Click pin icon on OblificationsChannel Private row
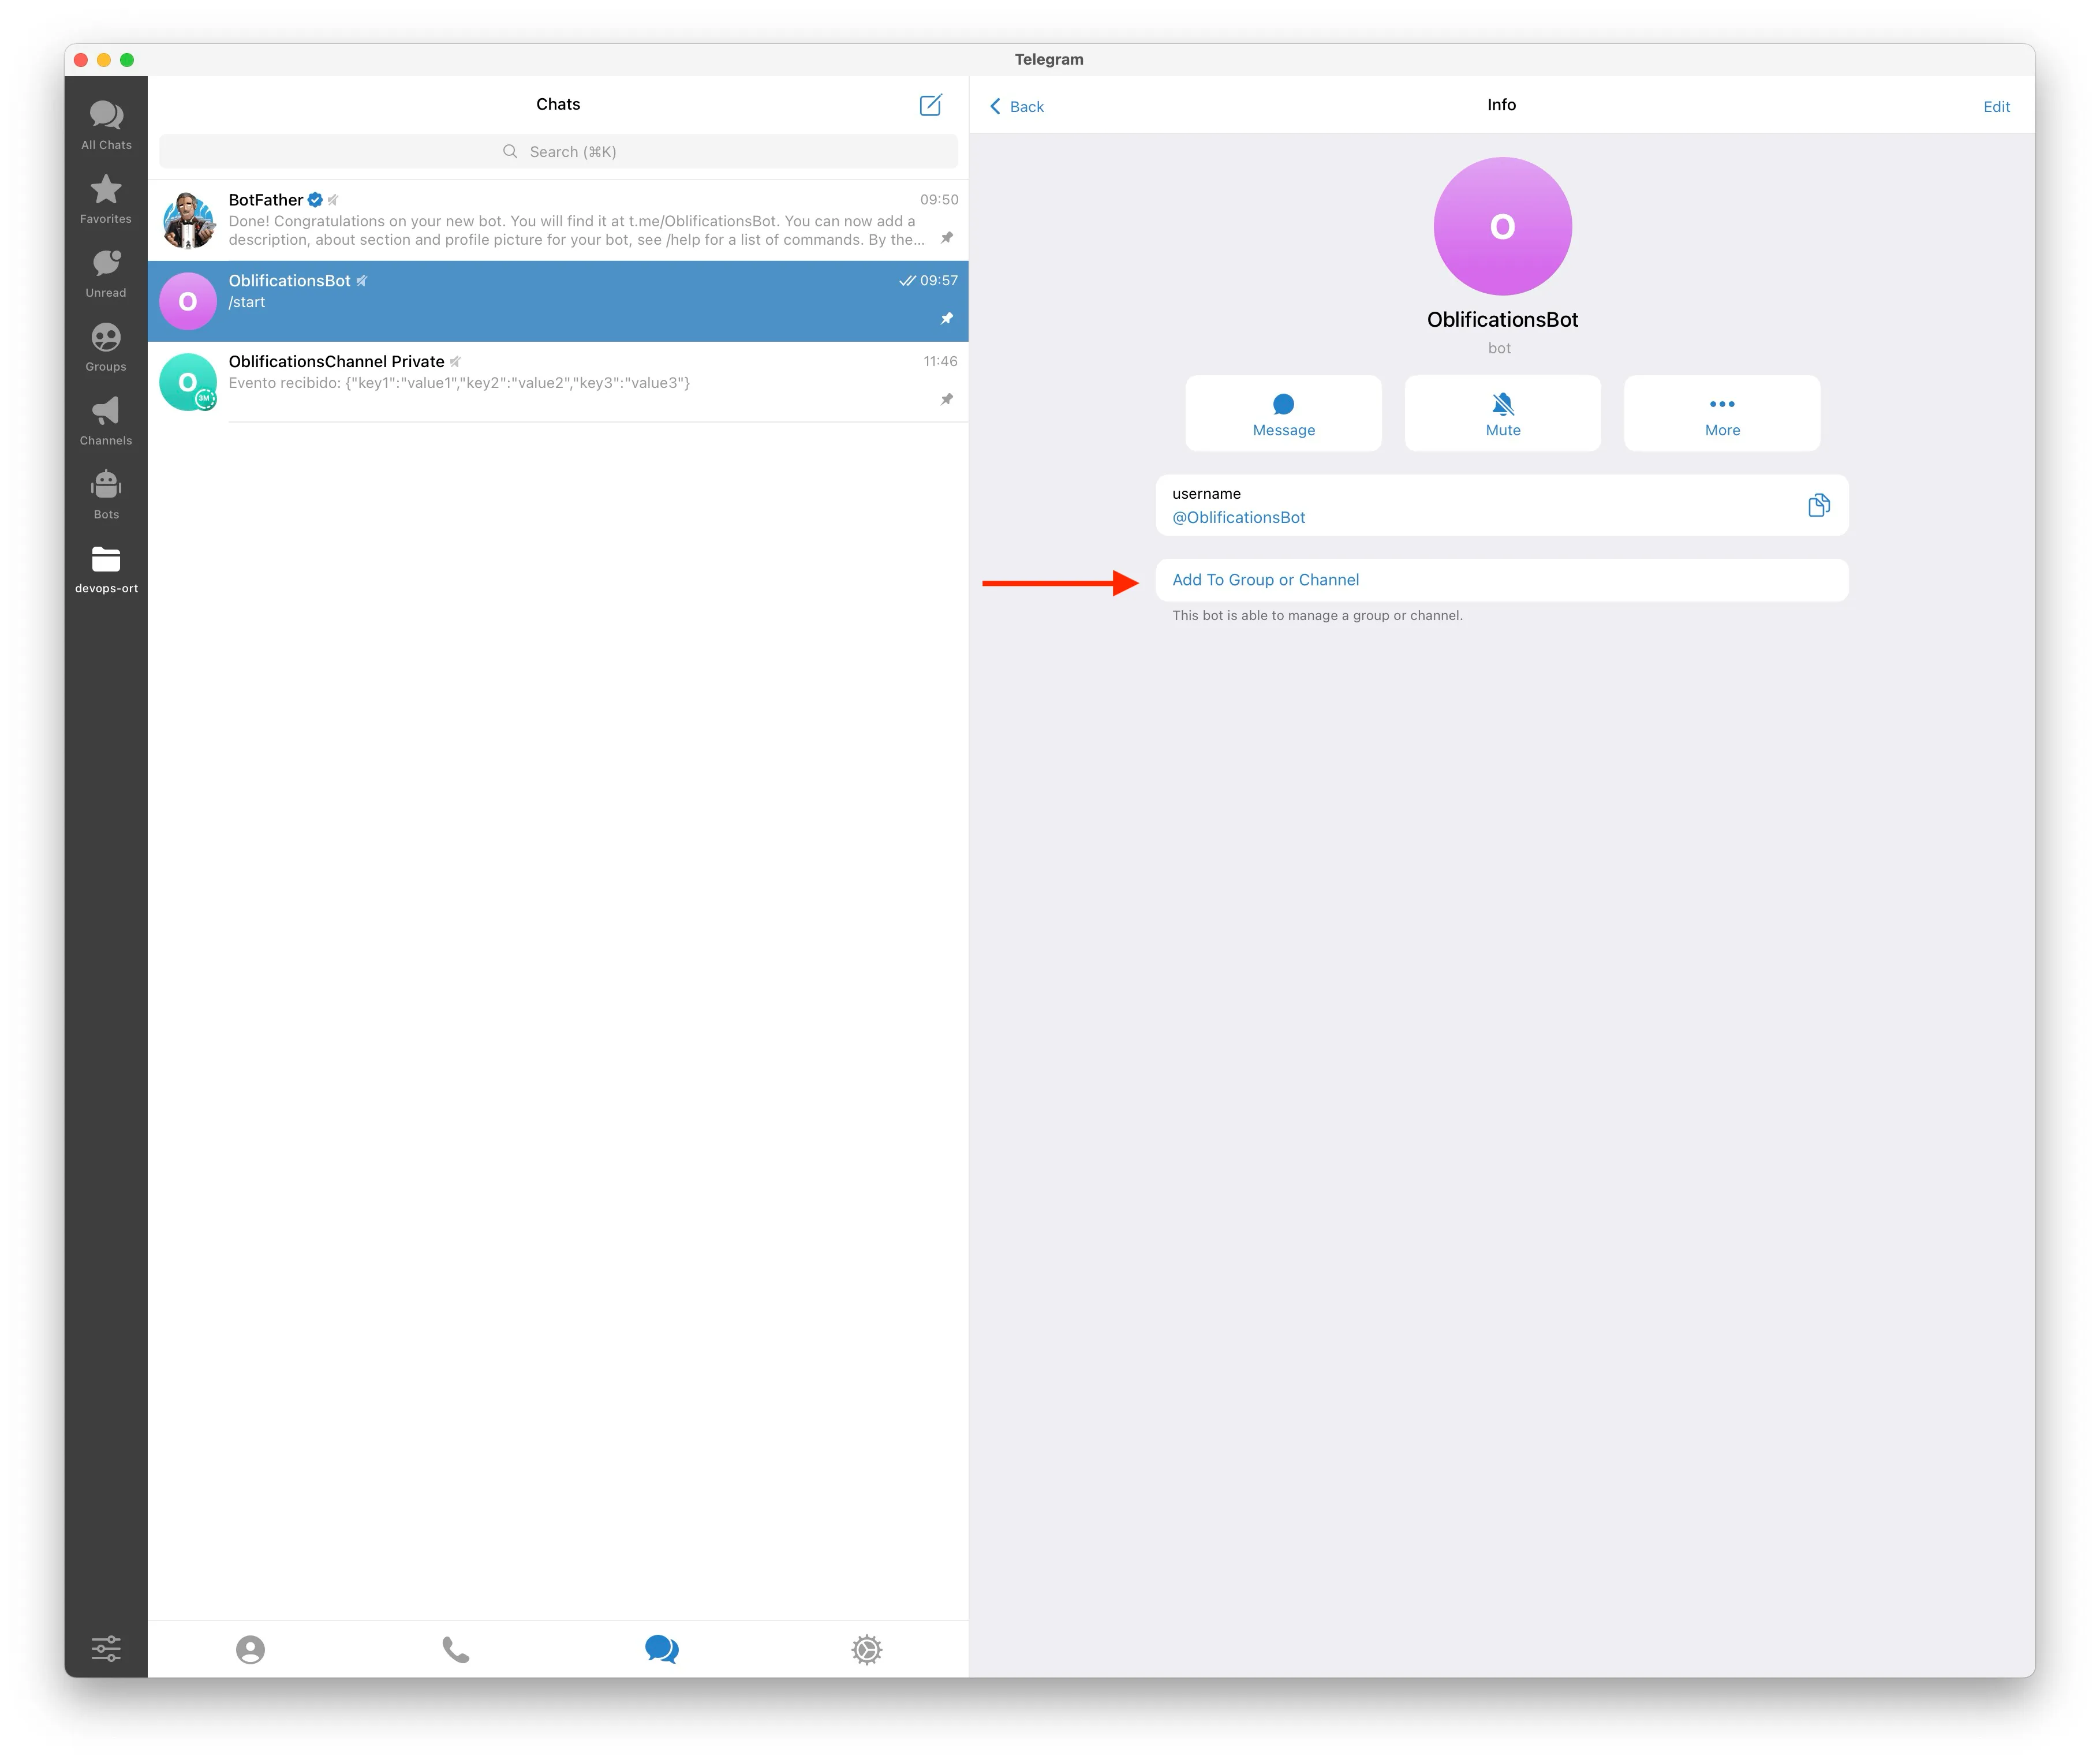This screenshot has height=1763, width=2100. [x=946, y=400]
